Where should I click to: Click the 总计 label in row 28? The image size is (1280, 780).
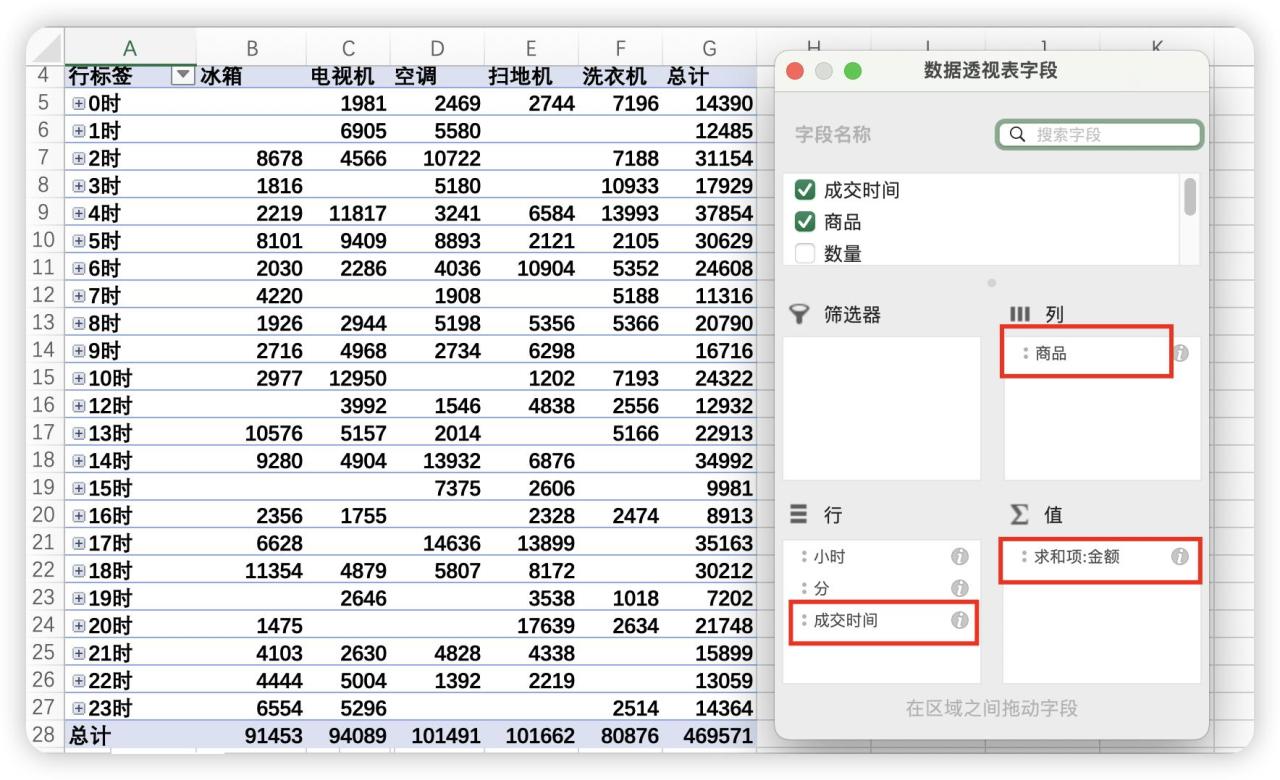90,737
